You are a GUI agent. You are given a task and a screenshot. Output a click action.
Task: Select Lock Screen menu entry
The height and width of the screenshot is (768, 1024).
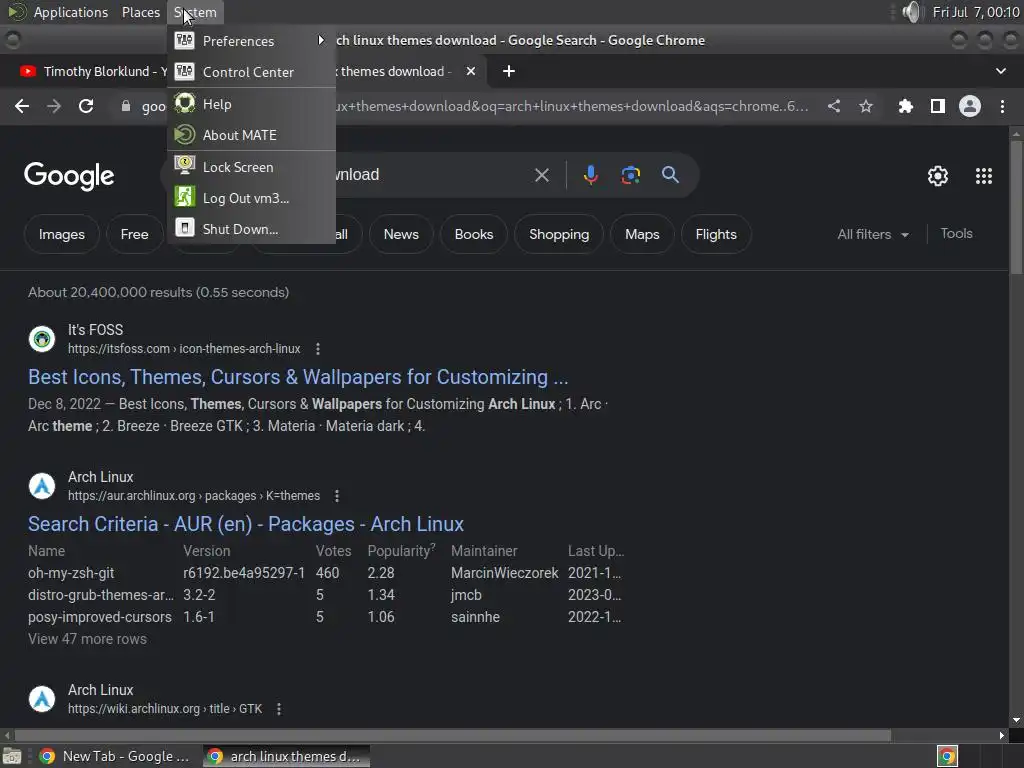click(x=251, y=167)
